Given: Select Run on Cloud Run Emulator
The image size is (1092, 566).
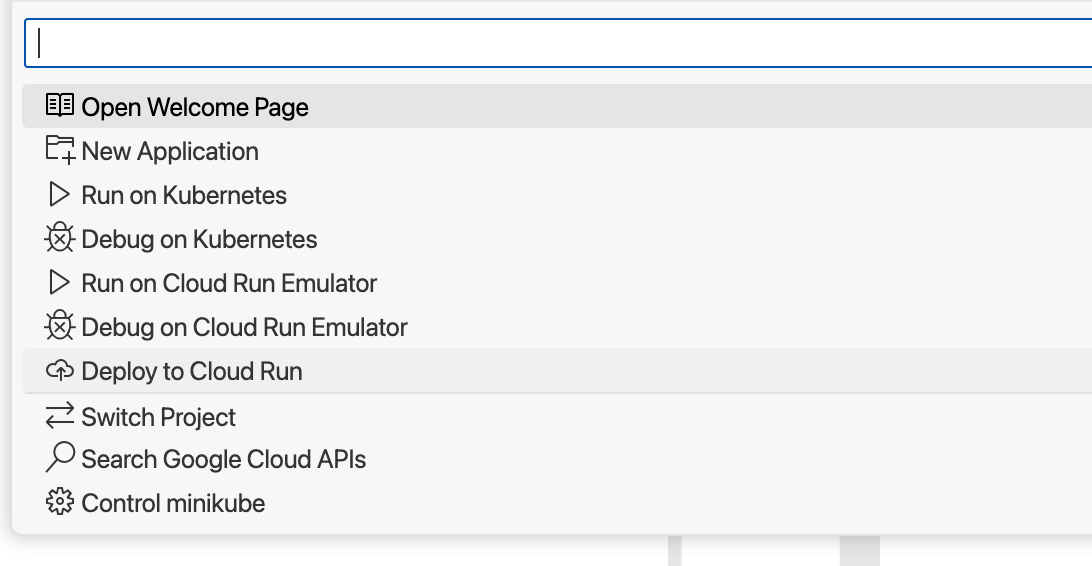Looking at the screenshot, I should click(x=557, y=282).
